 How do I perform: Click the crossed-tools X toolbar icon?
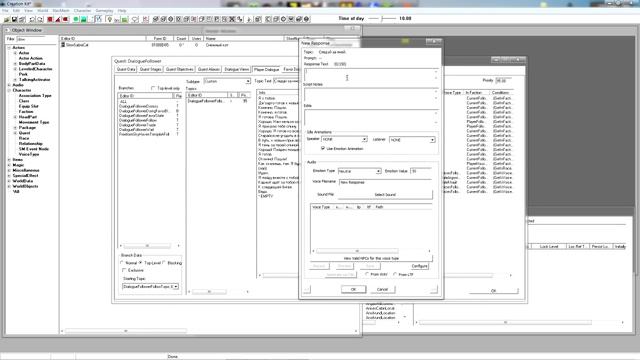click(232, 19)
